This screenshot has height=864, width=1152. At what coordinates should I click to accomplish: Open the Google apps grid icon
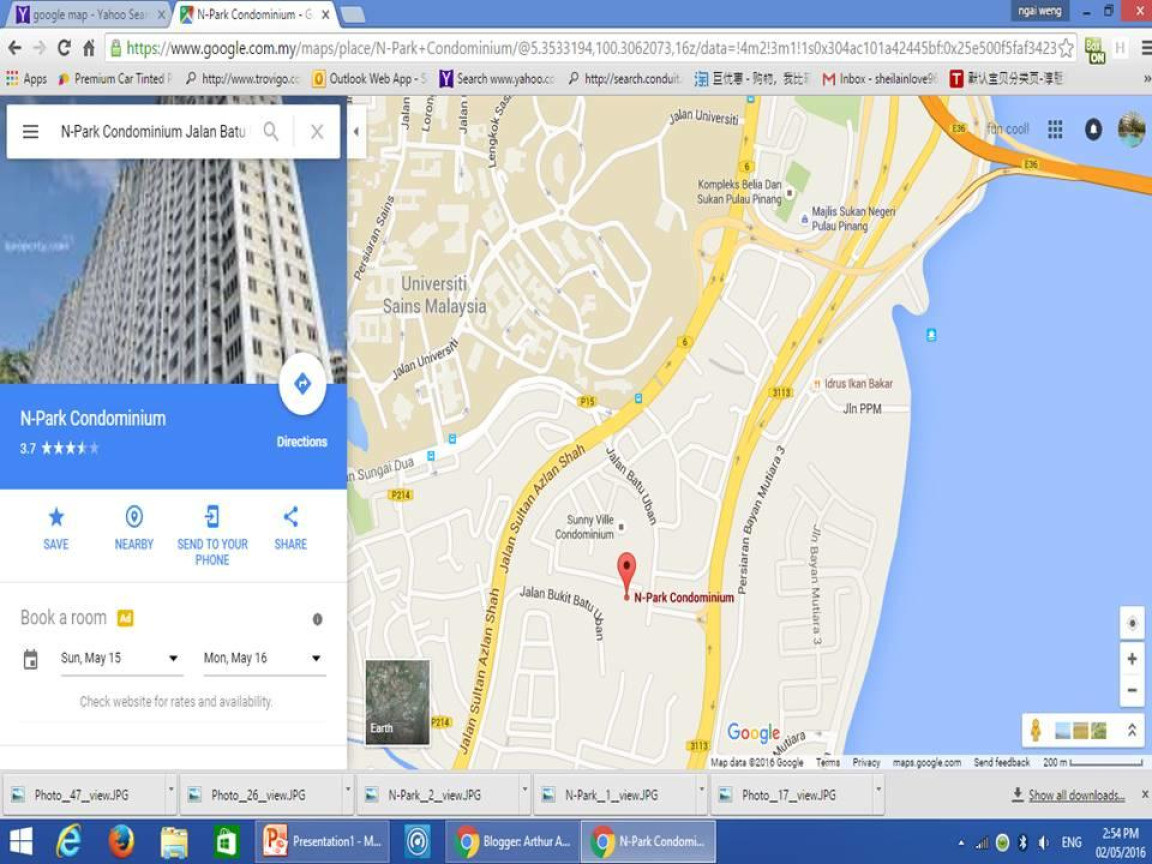coord(1055,129)
